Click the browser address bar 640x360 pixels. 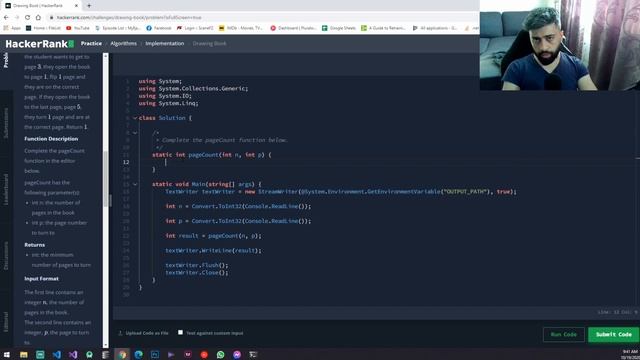(261, 18)
